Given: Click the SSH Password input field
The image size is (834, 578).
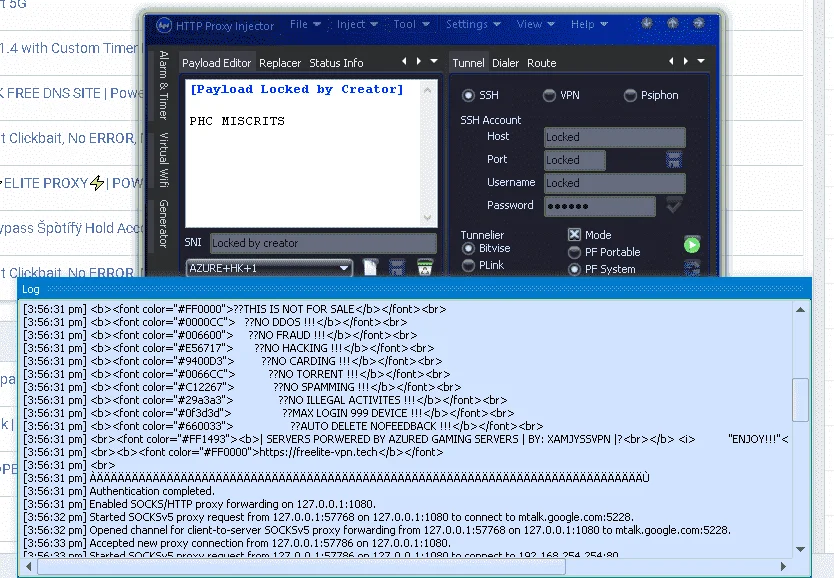Looking at the screenshot, I should 599,206.
